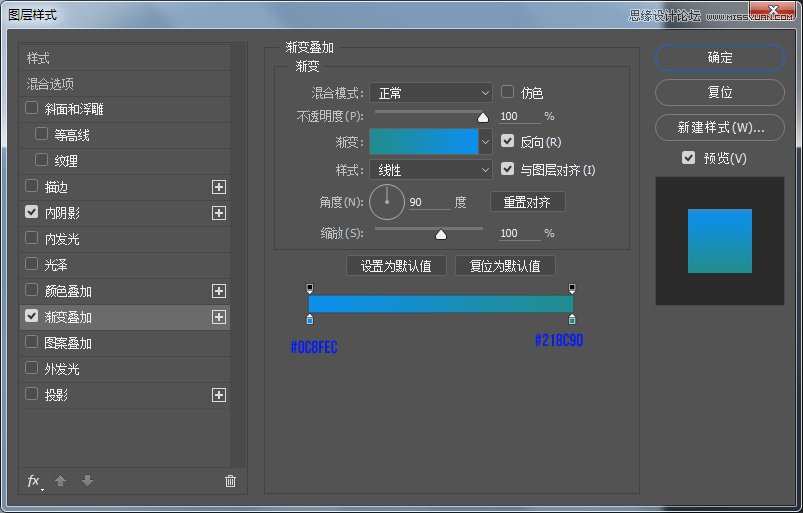Toggle the 预览(V) preview checkbox
803x513 pixels.
[x=688, y=158]
